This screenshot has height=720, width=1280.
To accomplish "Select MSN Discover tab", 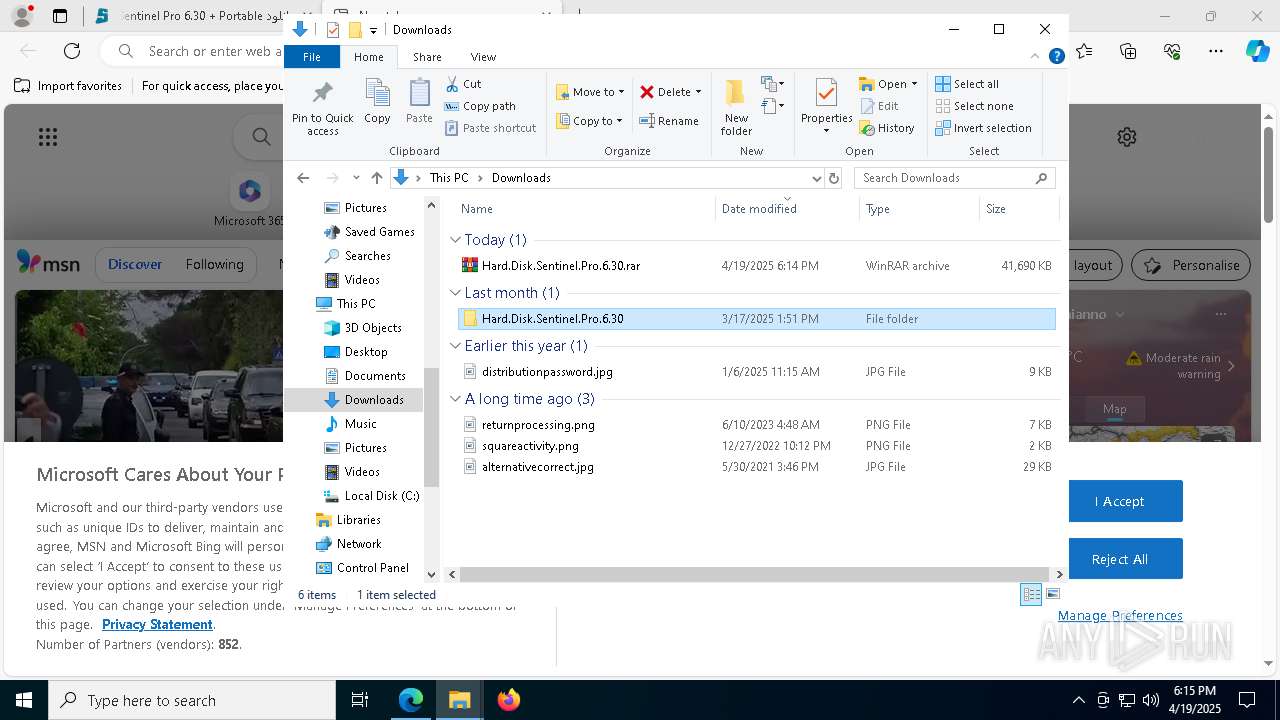I will coord(135,265).
